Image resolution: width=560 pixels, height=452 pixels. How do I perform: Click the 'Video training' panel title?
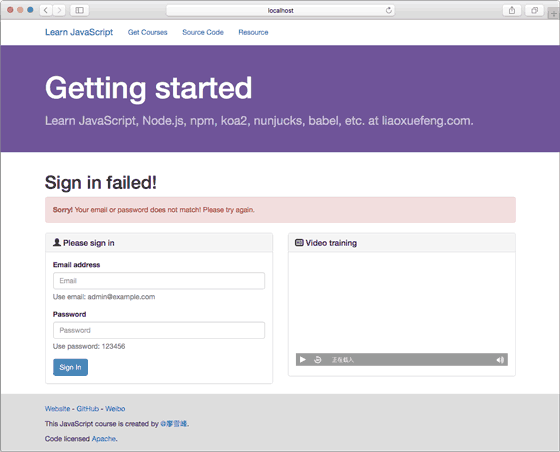click(331, 243)
